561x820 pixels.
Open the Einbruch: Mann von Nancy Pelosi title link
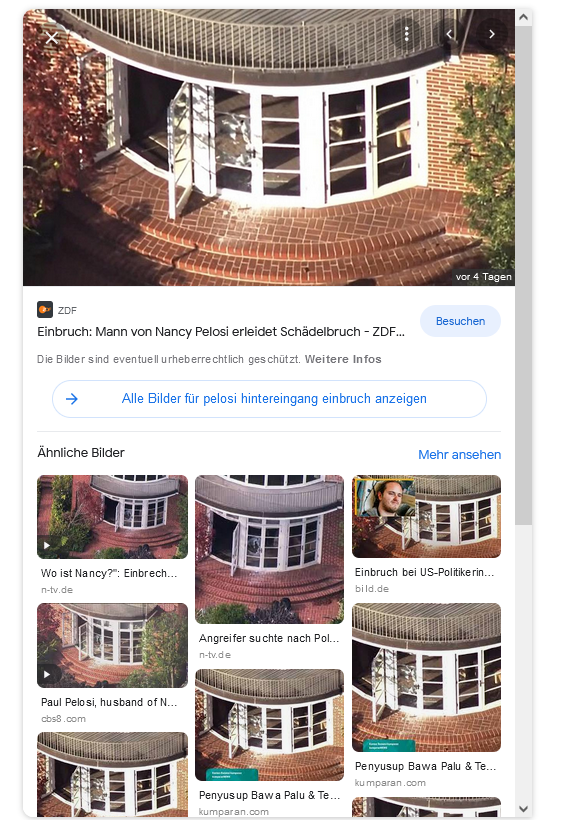click(x=221, y=332)
